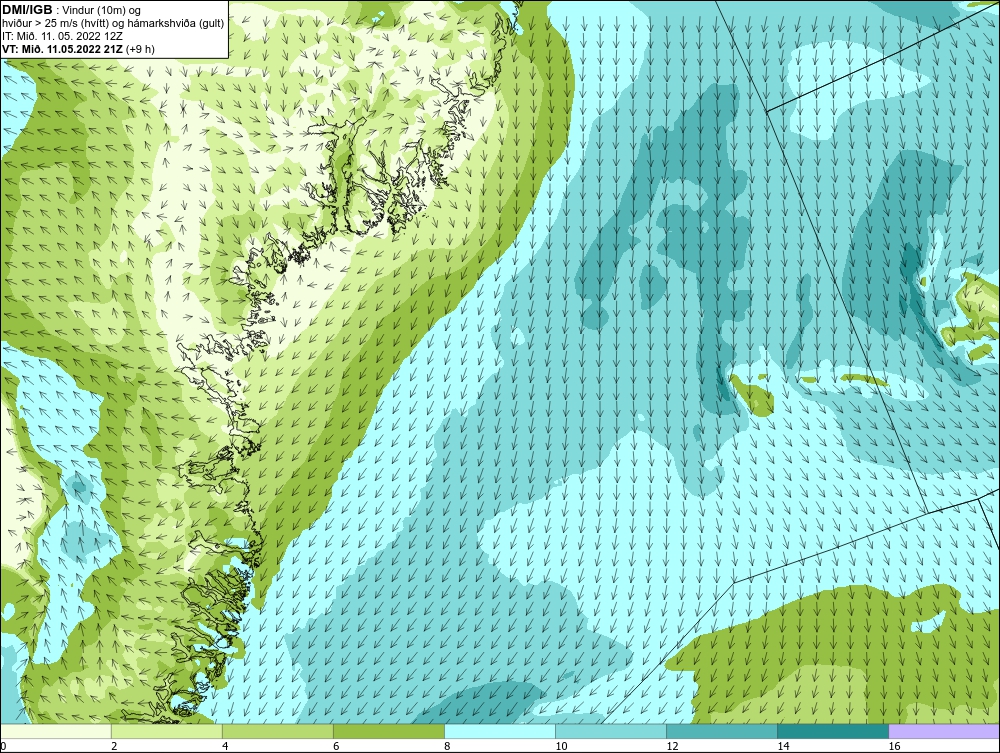1000x753 pixels.
Task: Click the 8–10 m/s light cyan legend swatch
Action: click(500, 731)
